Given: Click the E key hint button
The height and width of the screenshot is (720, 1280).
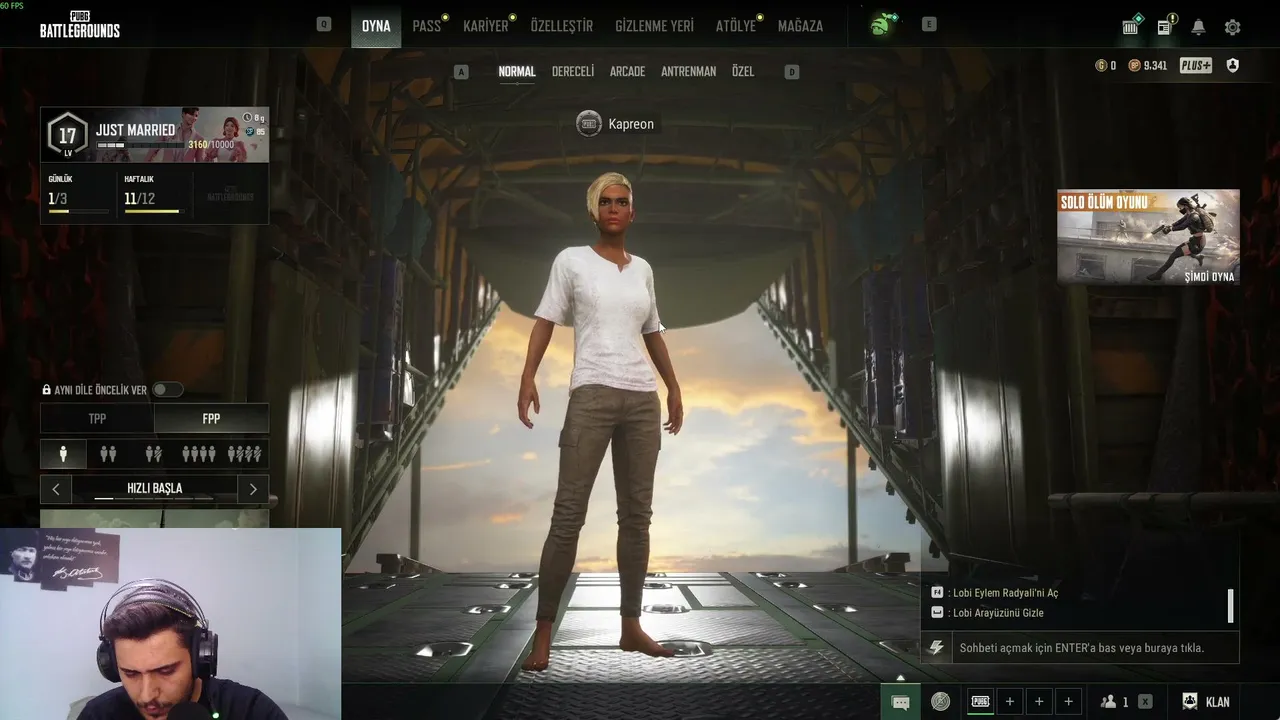Looking at the screenshot, I should pyautogui.click(x=929, y=24).
